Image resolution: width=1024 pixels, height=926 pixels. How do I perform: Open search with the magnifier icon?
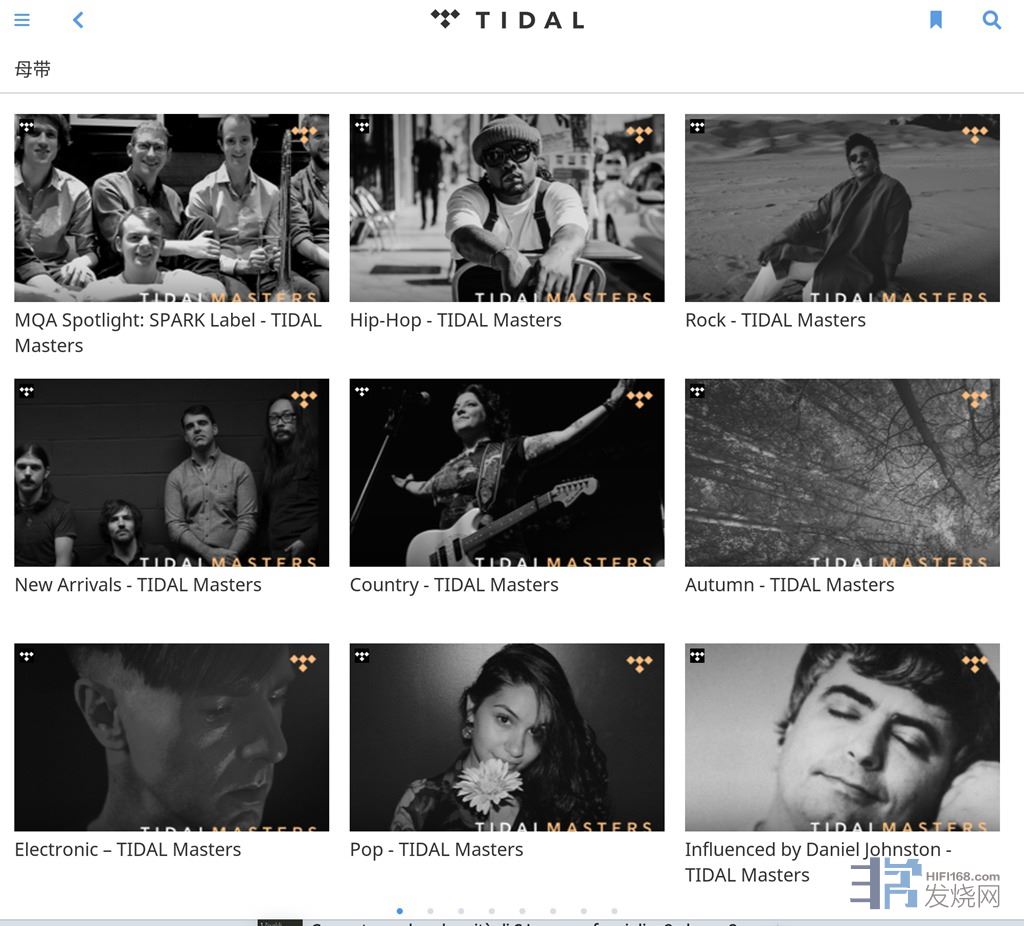tap(992, 20)
